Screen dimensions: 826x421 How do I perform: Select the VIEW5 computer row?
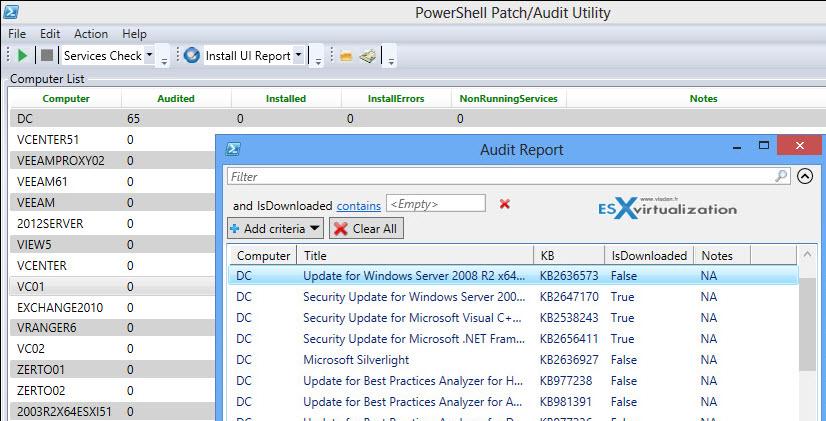coord(112,244)
